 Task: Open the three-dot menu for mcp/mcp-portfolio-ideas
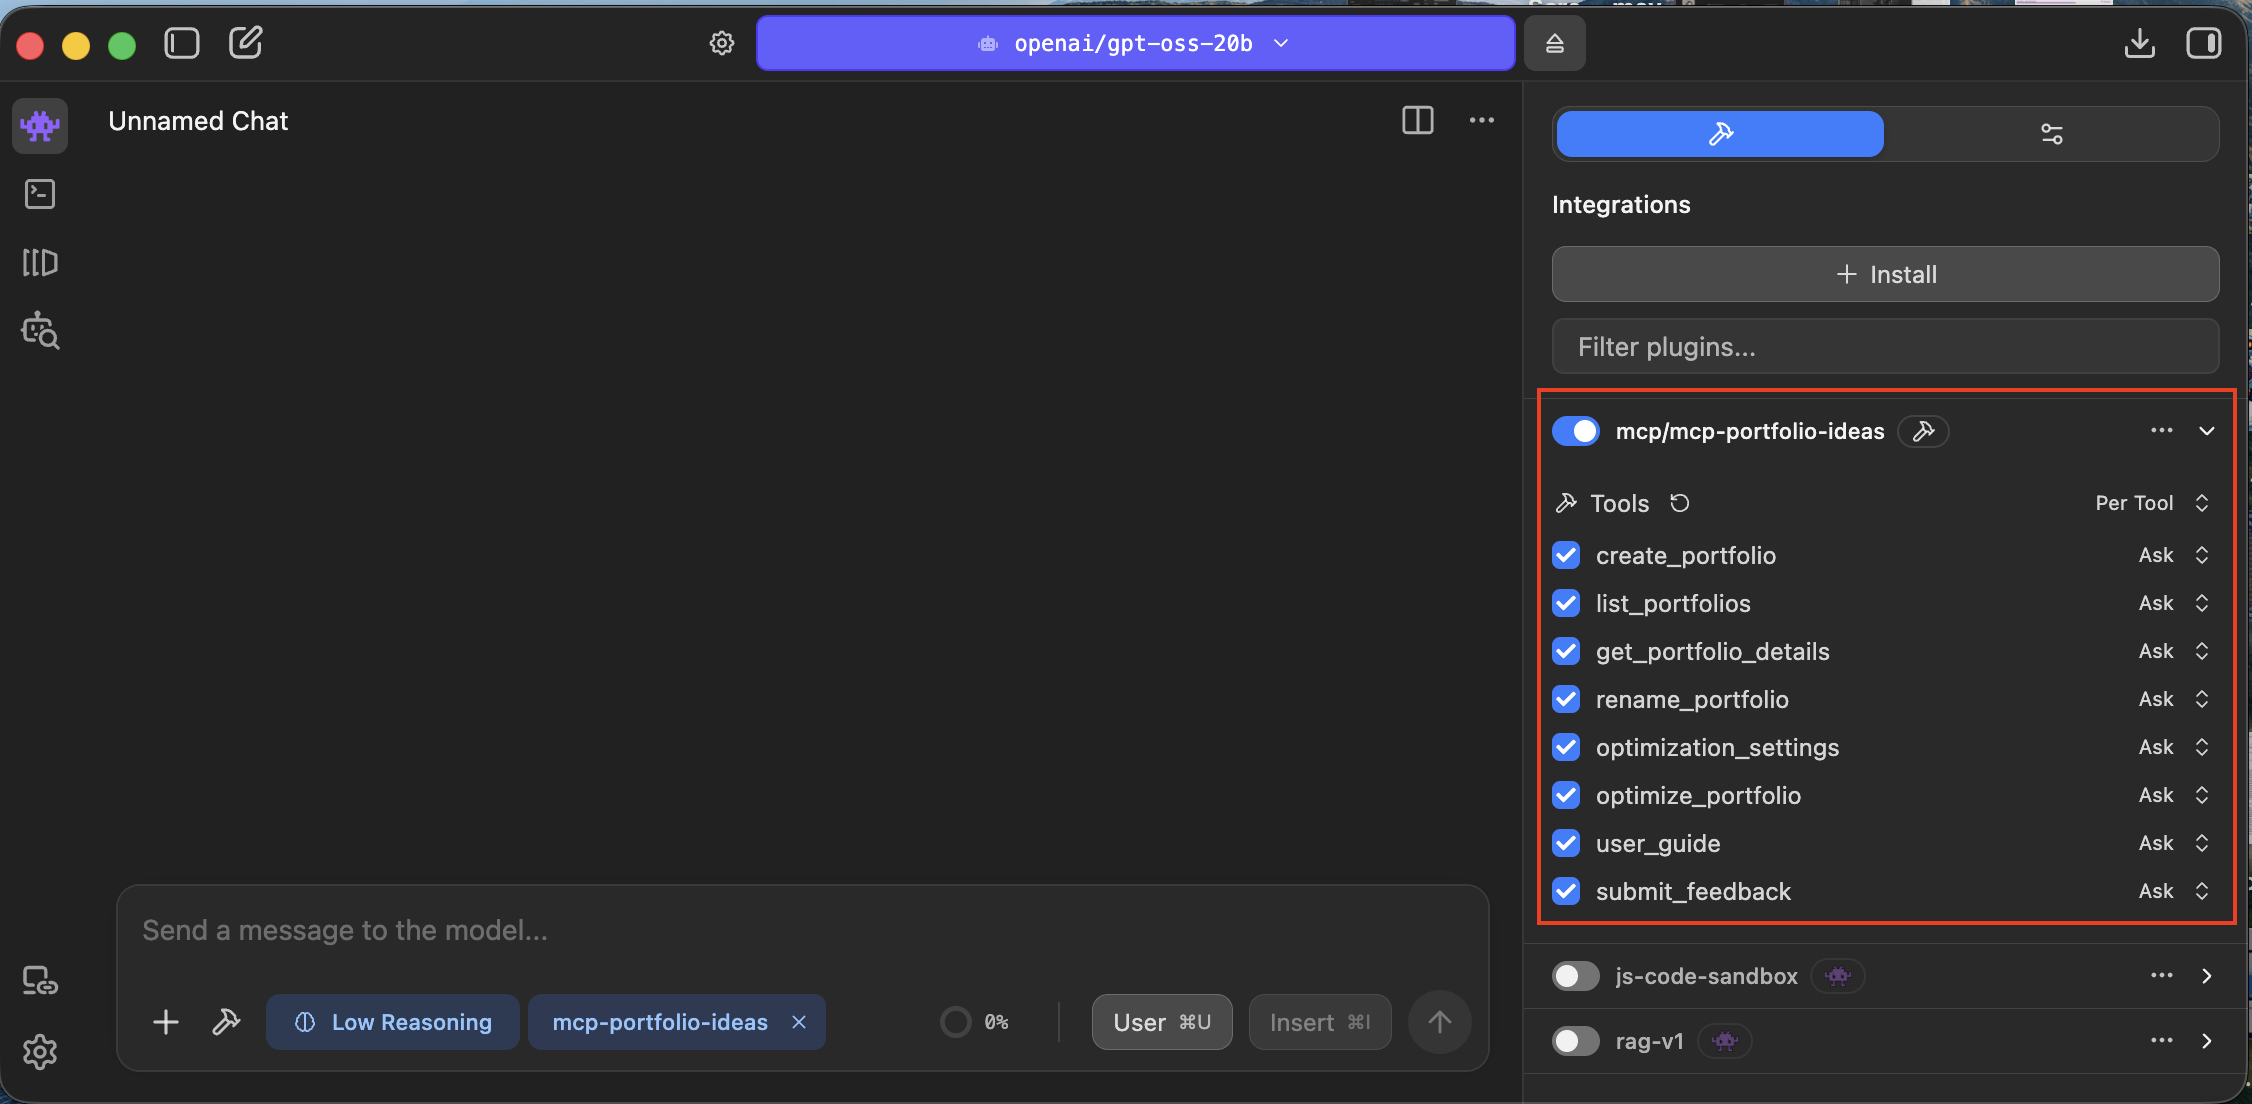pyautogui.click(x=2162, y=431)
